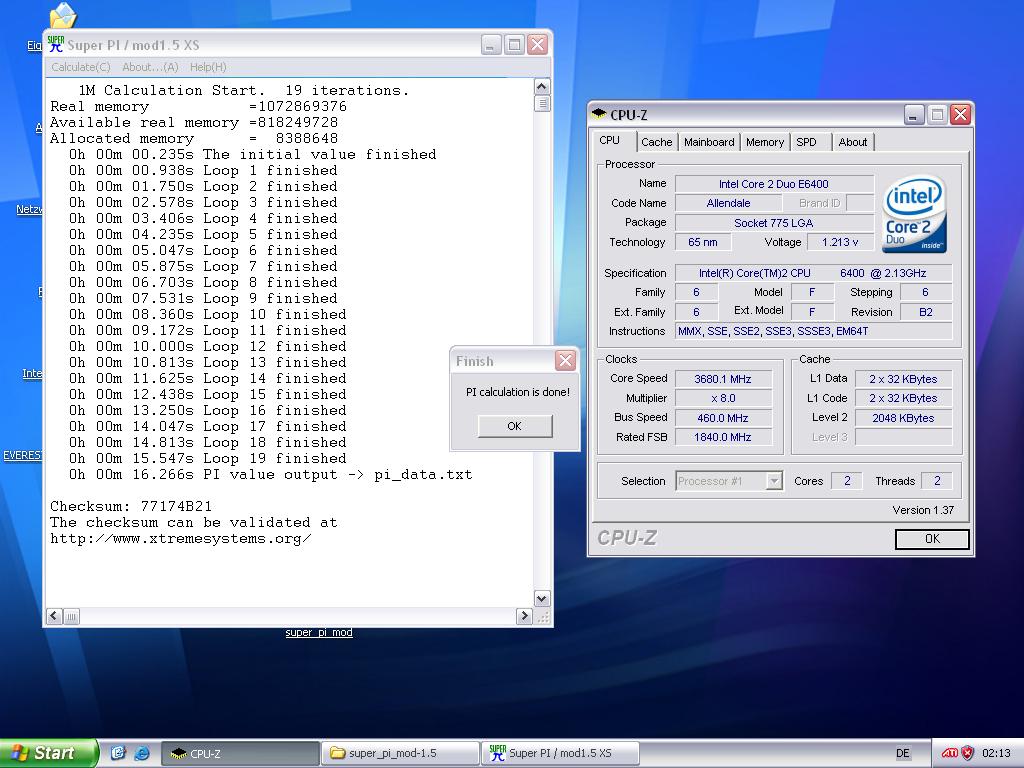Screen dimensions: 1024x768
Task: Click the Code Name field Allendale
Action: pyautogui.click(x=728, y=203)
